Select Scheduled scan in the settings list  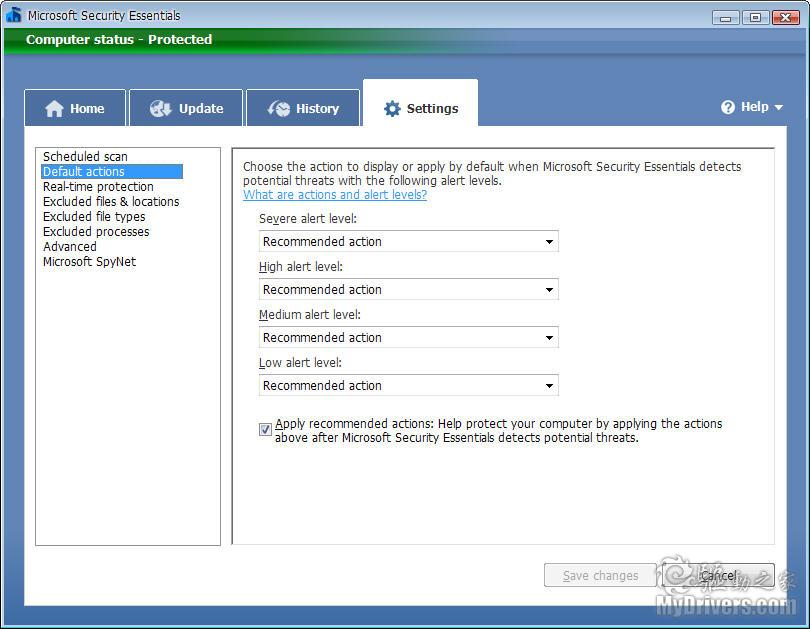click(85, 157)
